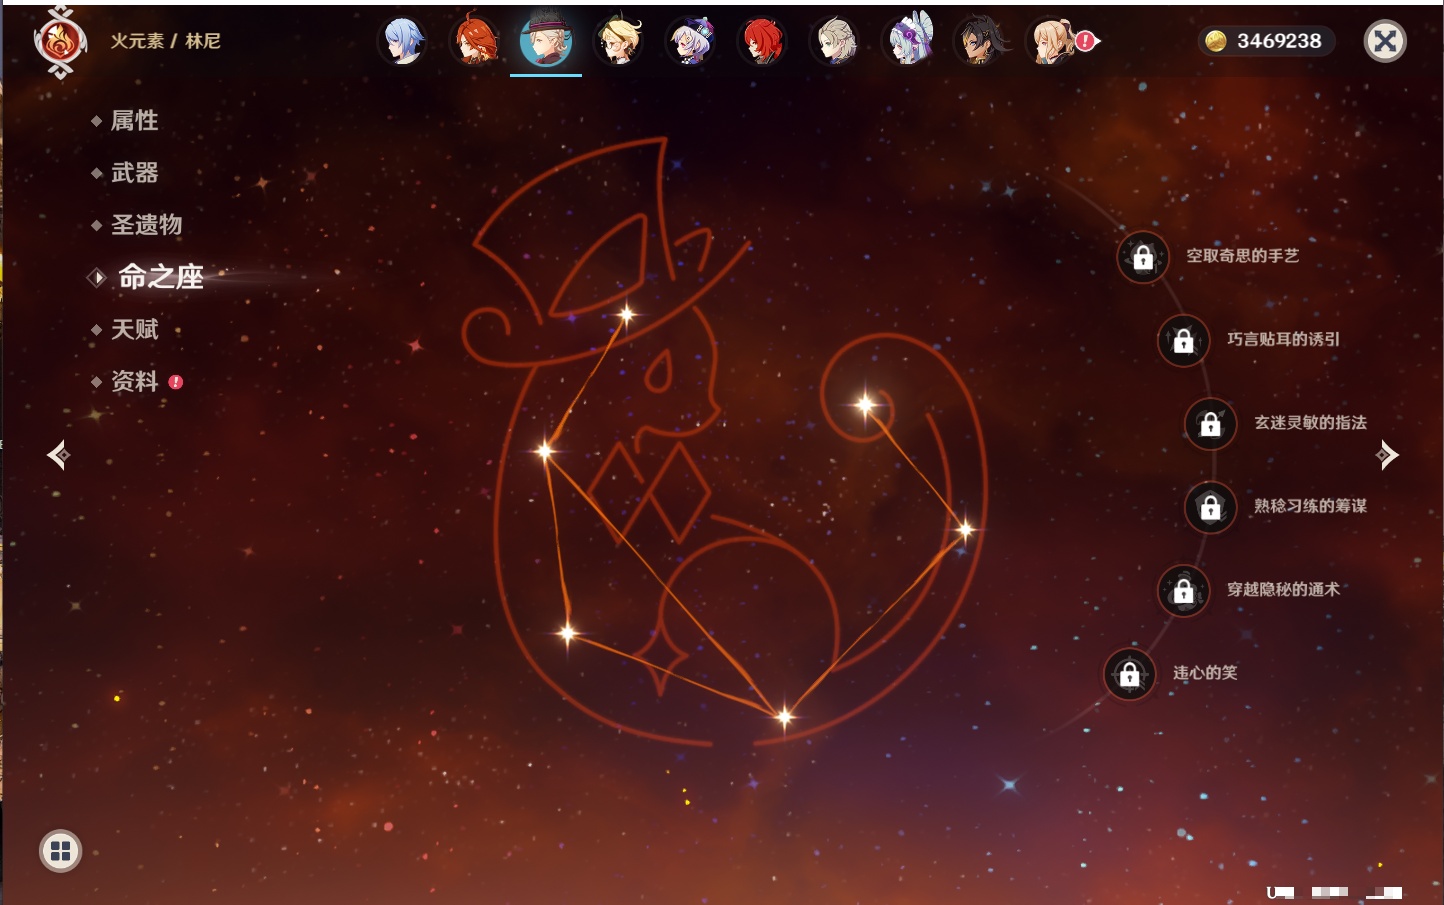Click the constellation star on the hat brim

(x=627, y=315)
